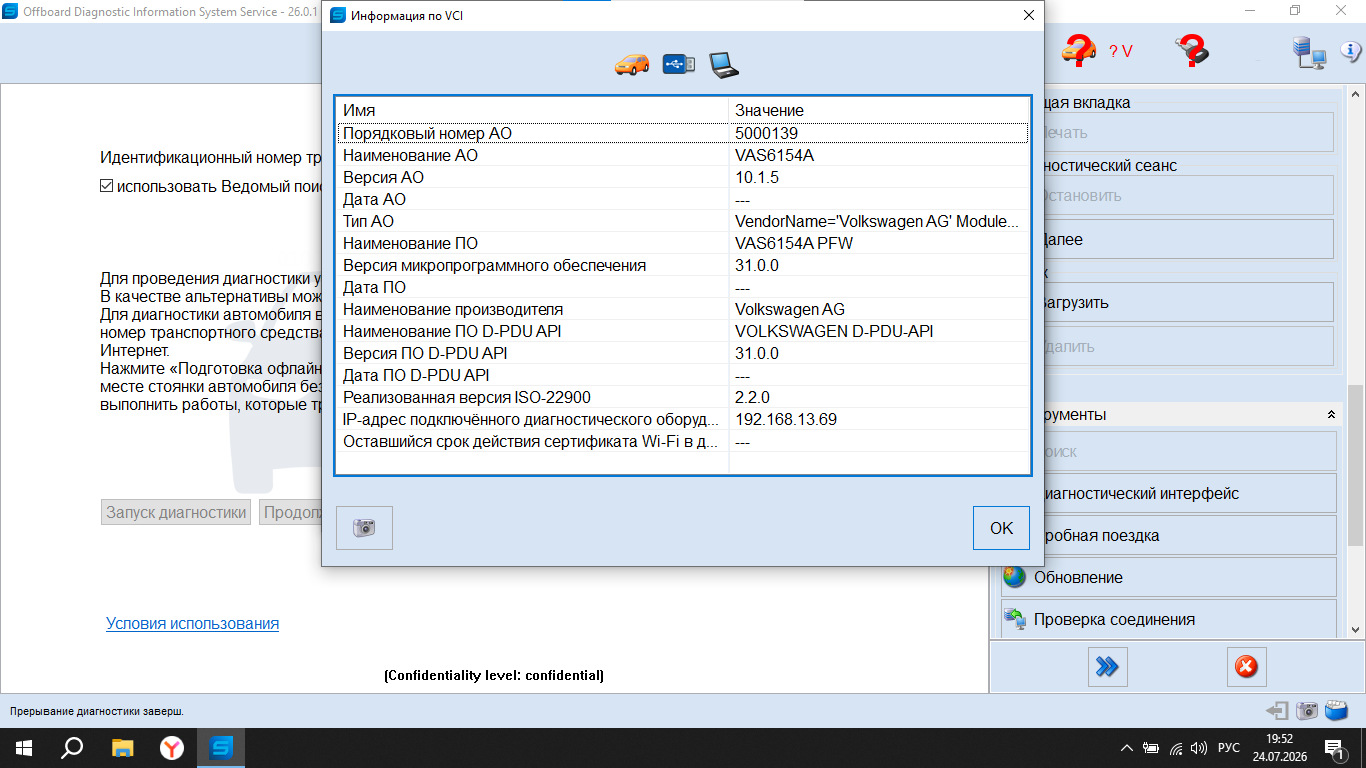Click the ISO-22900 version value 2.2.0
Image resolution: width=1366 pixels, height=768 pixels.
(752, 397)
